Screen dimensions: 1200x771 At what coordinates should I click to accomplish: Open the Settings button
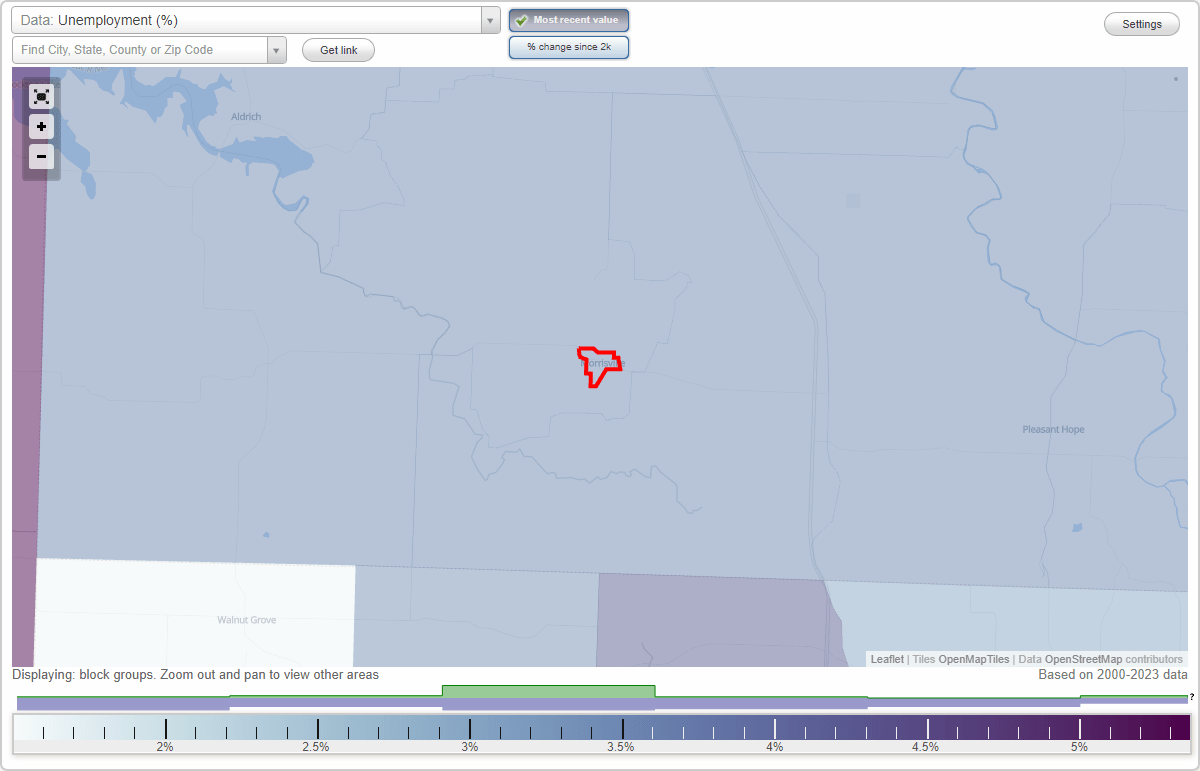click(1142, 24)
